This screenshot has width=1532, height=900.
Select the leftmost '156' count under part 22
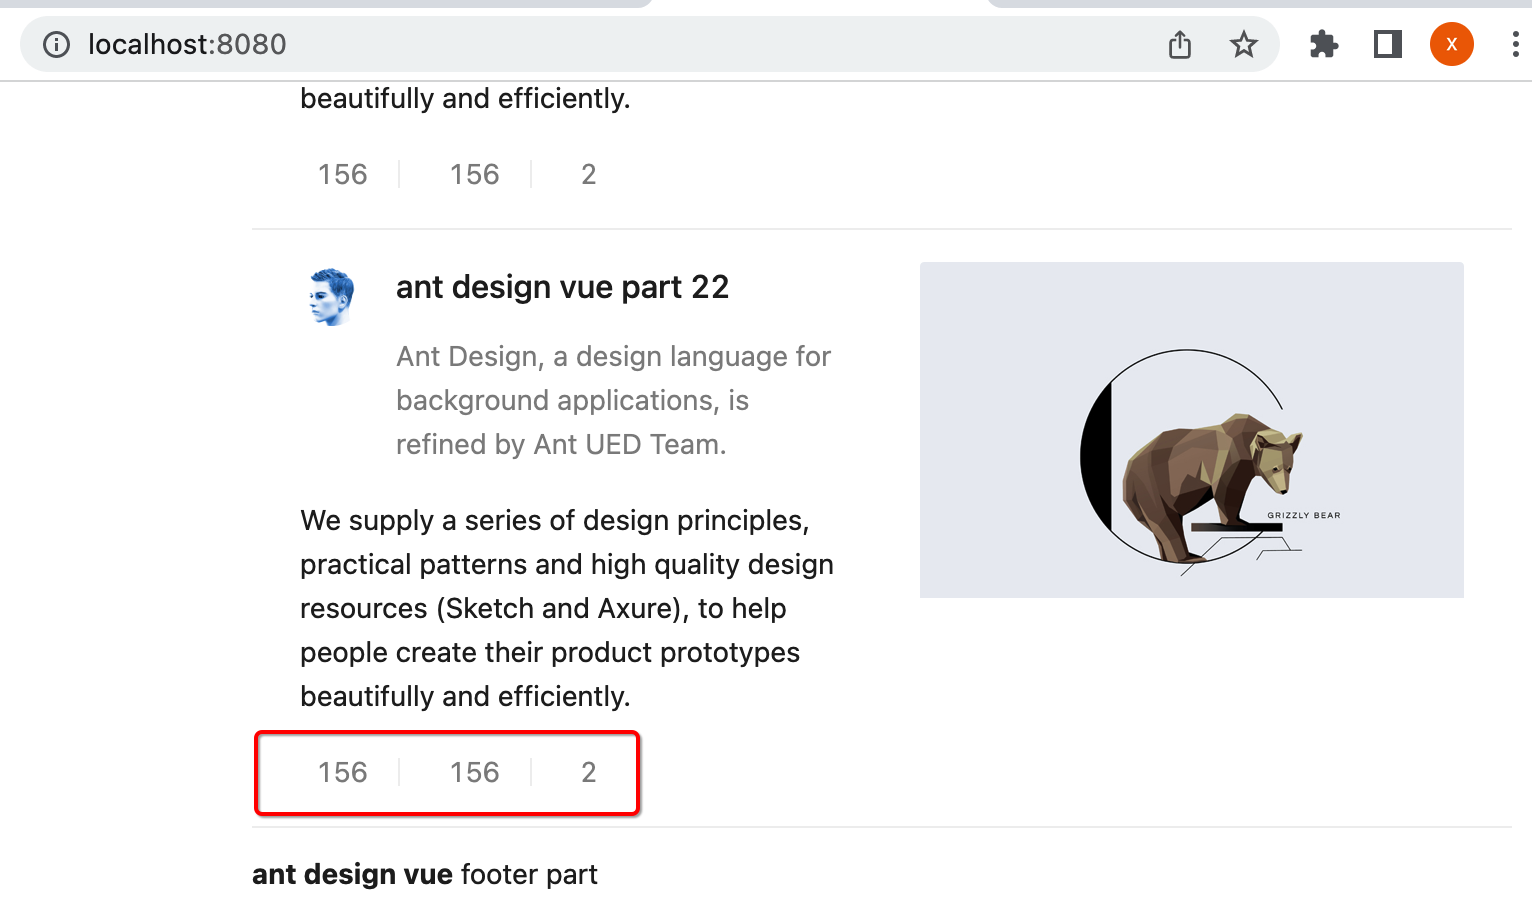point(343,772)
